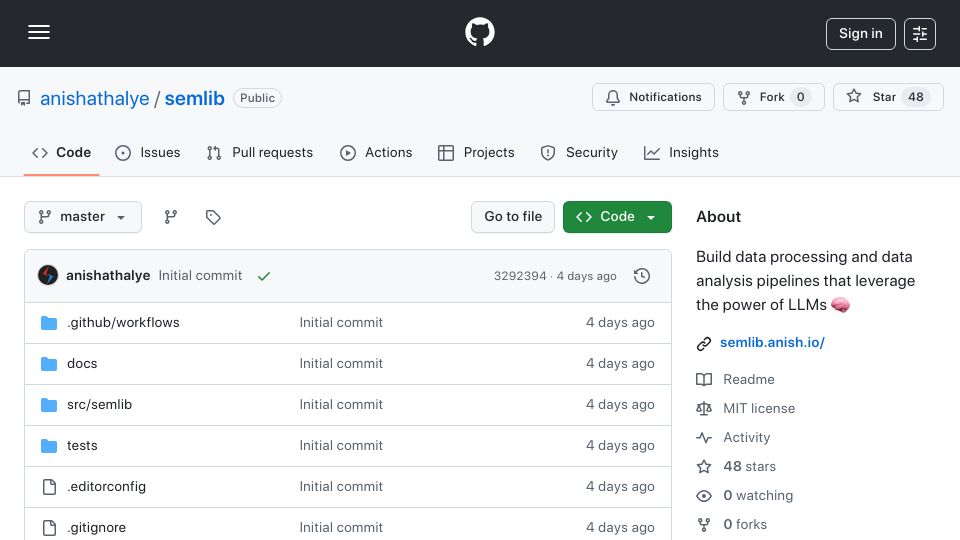Click the Sign in button
Image resolution: width=960 pixels, height=540 pixels.
click(860, 34)
